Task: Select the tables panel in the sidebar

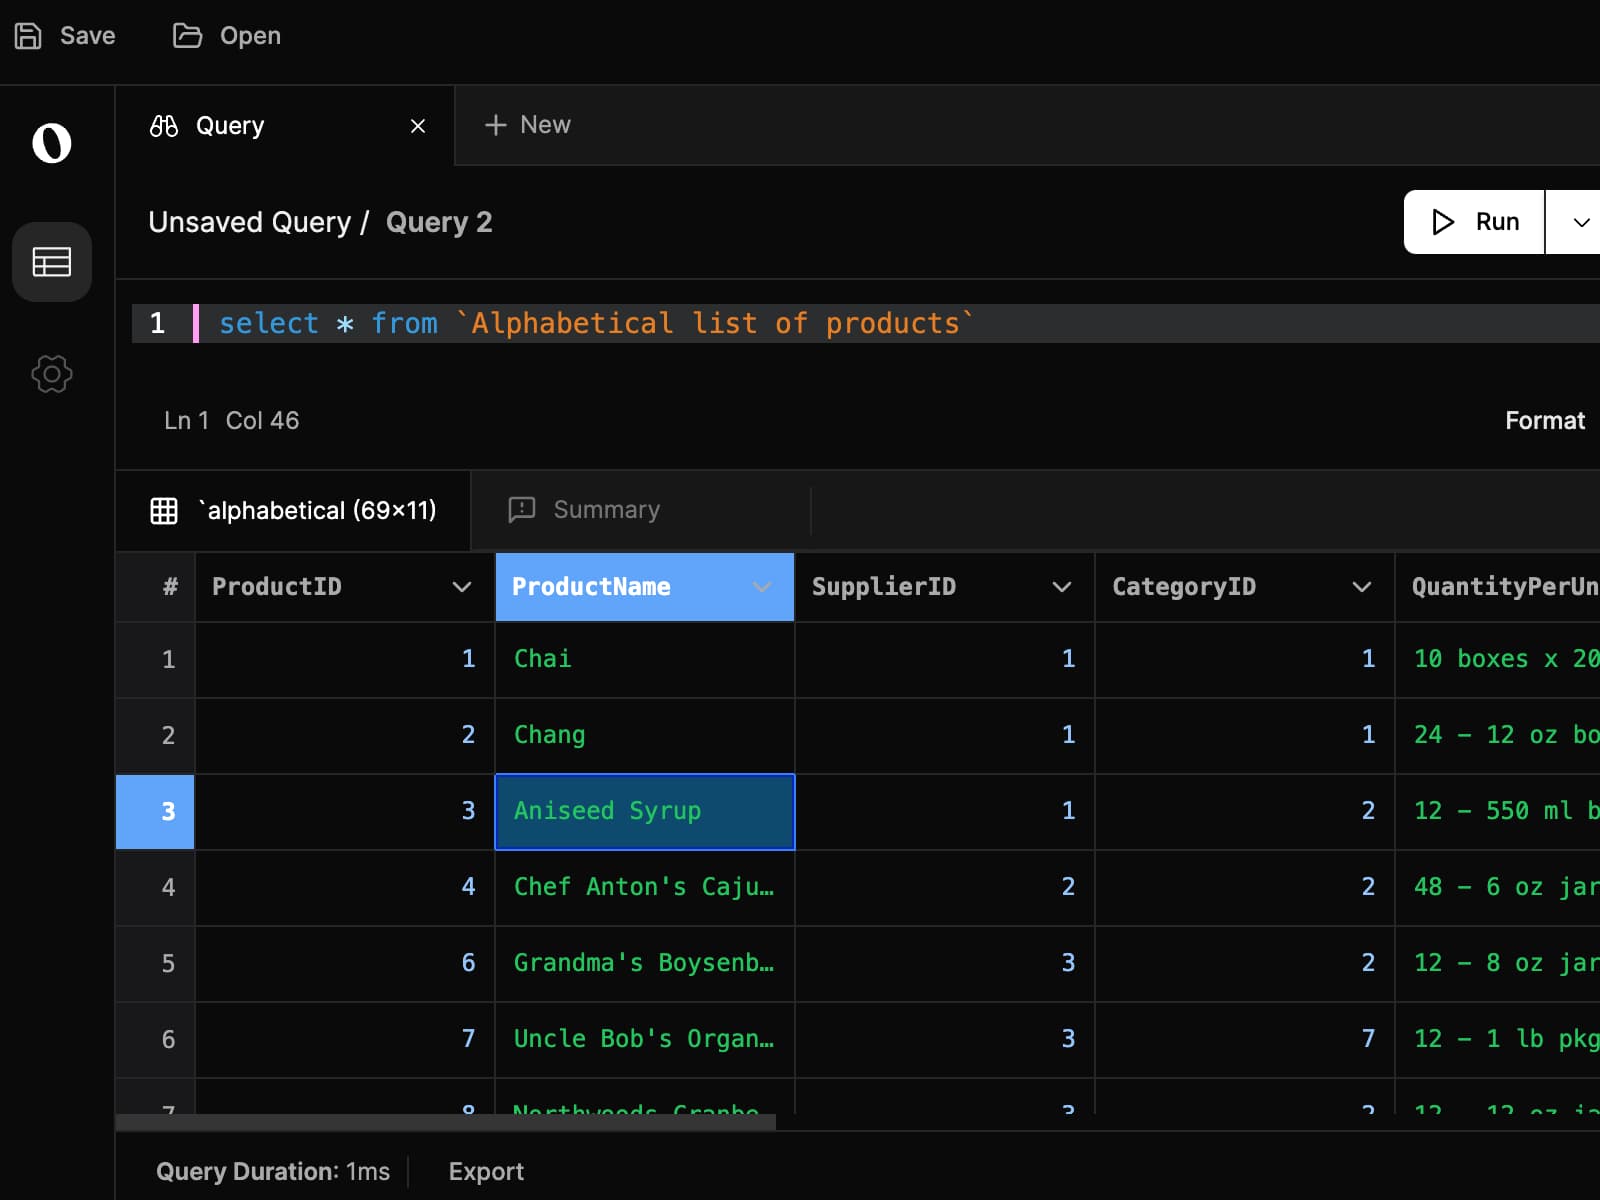Action: coord(51,262)
